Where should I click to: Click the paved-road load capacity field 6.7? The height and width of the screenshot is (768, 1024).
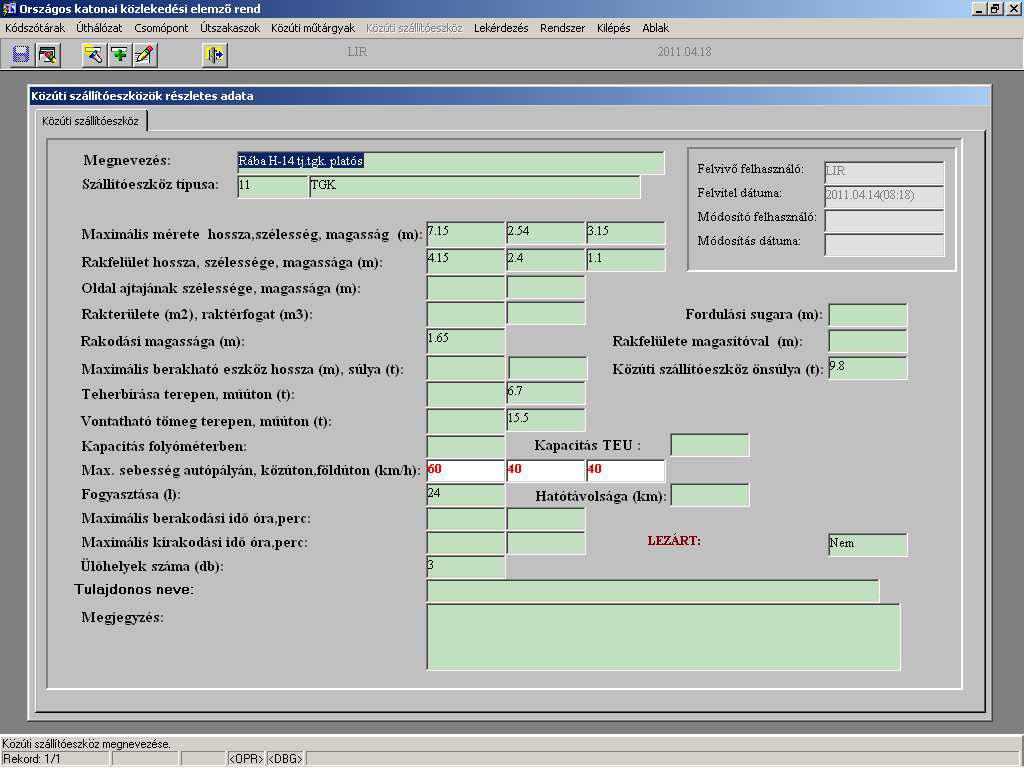click(546, 394)
